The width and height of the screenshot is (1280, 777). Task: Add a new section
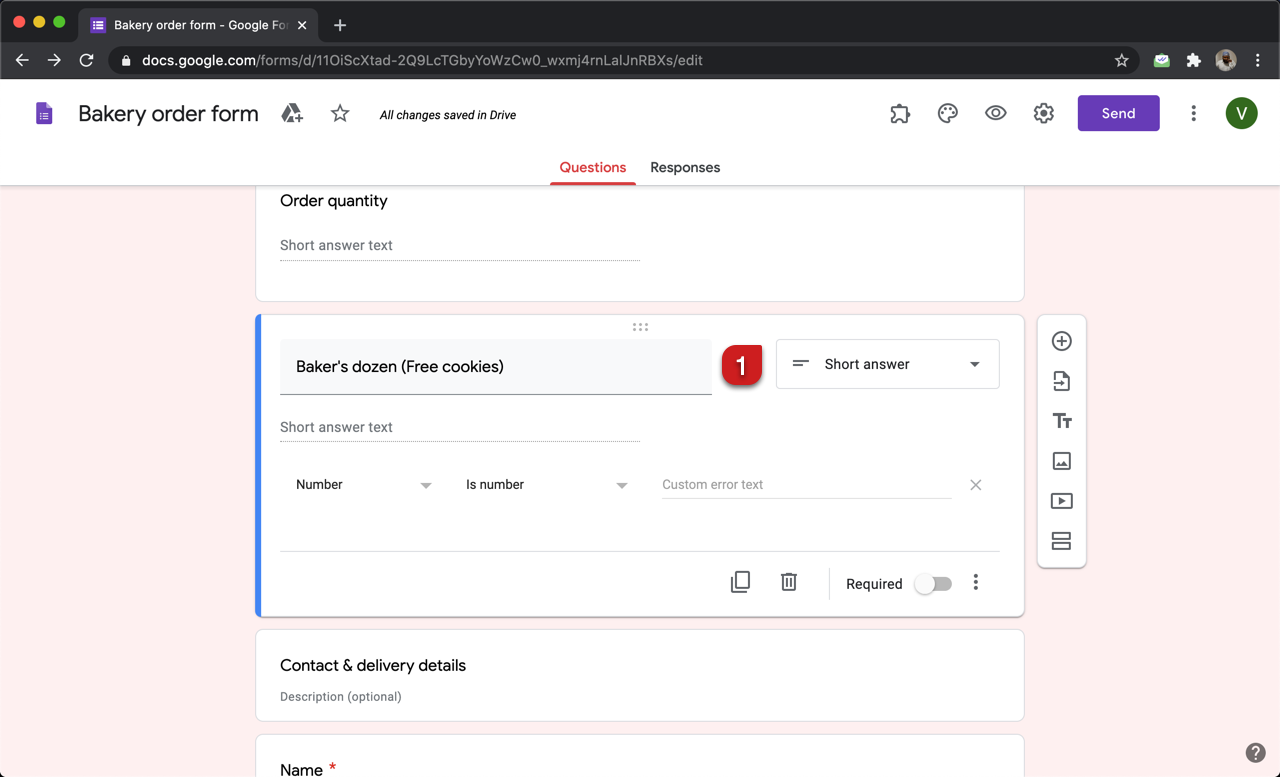(1061, 540)
